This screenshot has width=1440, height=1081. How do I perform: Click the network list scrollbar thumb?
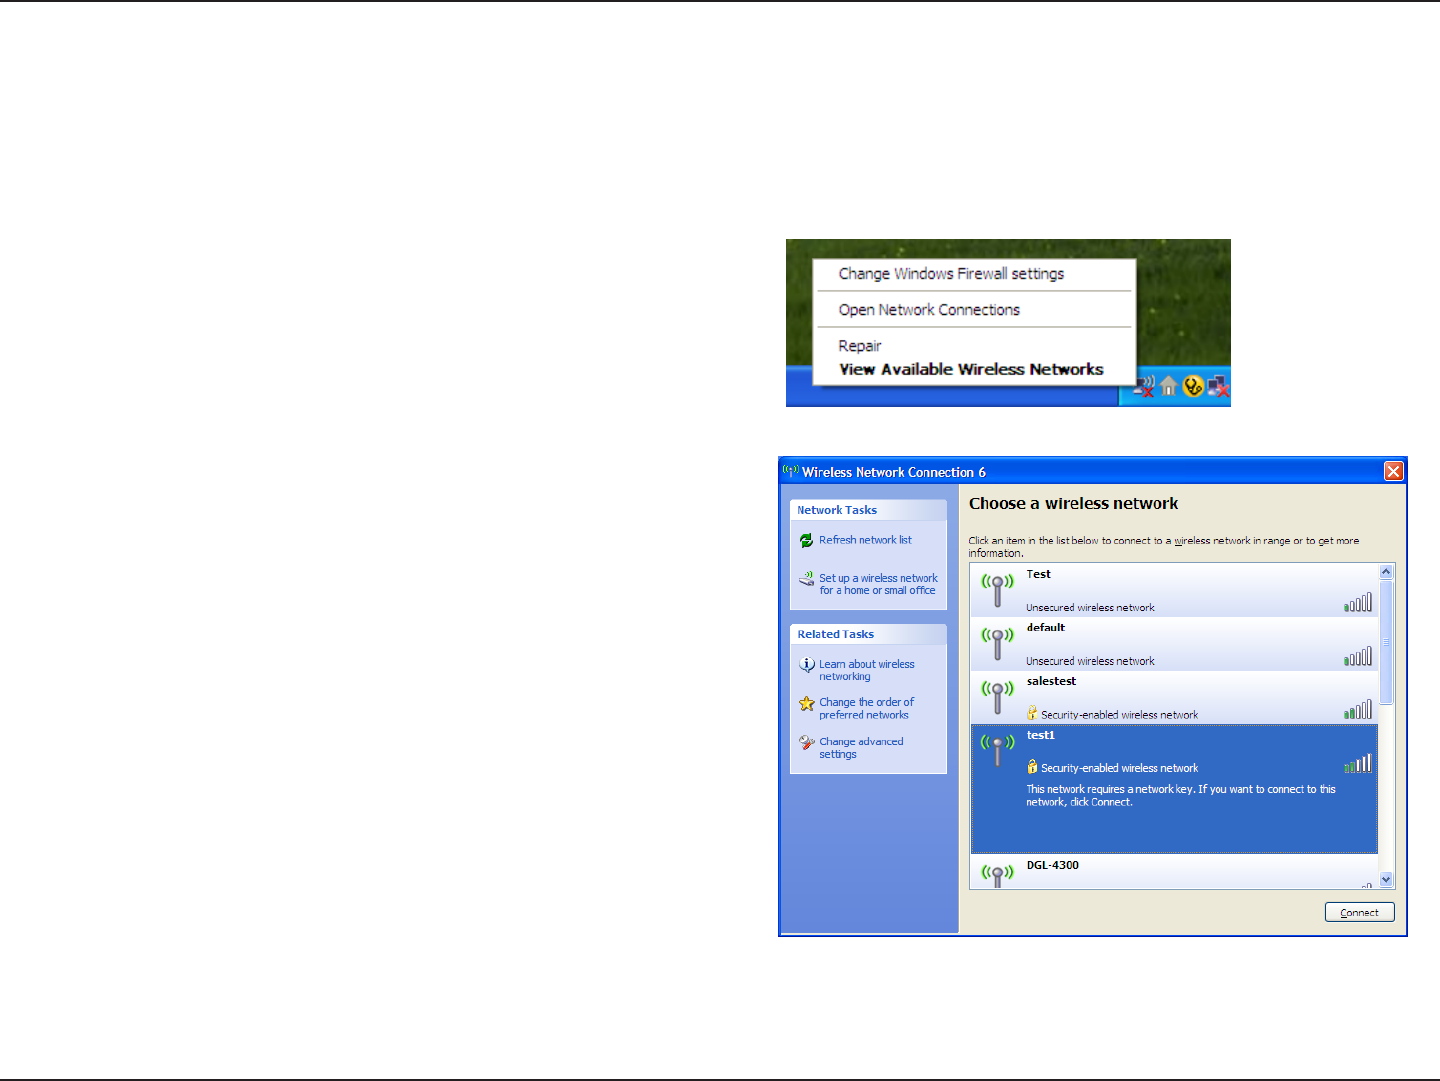[1386, 642]
